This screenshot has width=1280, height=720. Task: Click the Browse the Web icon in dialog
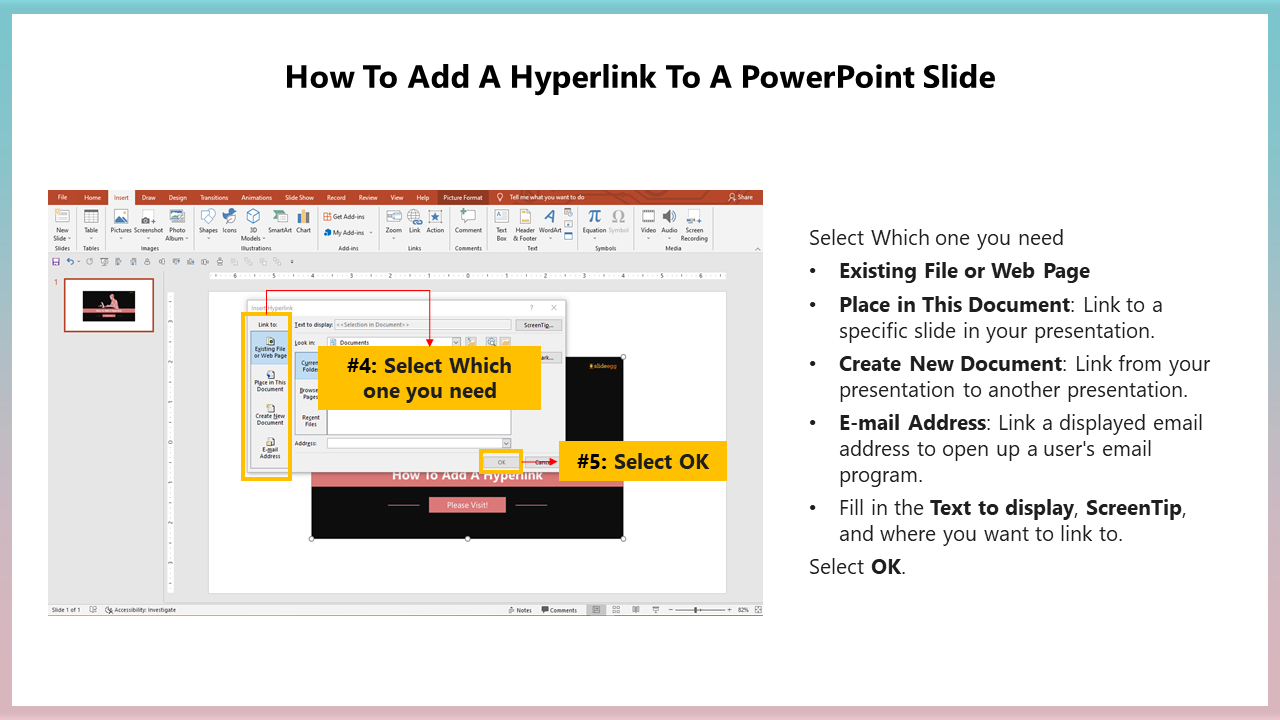click(x=491, y=342)
